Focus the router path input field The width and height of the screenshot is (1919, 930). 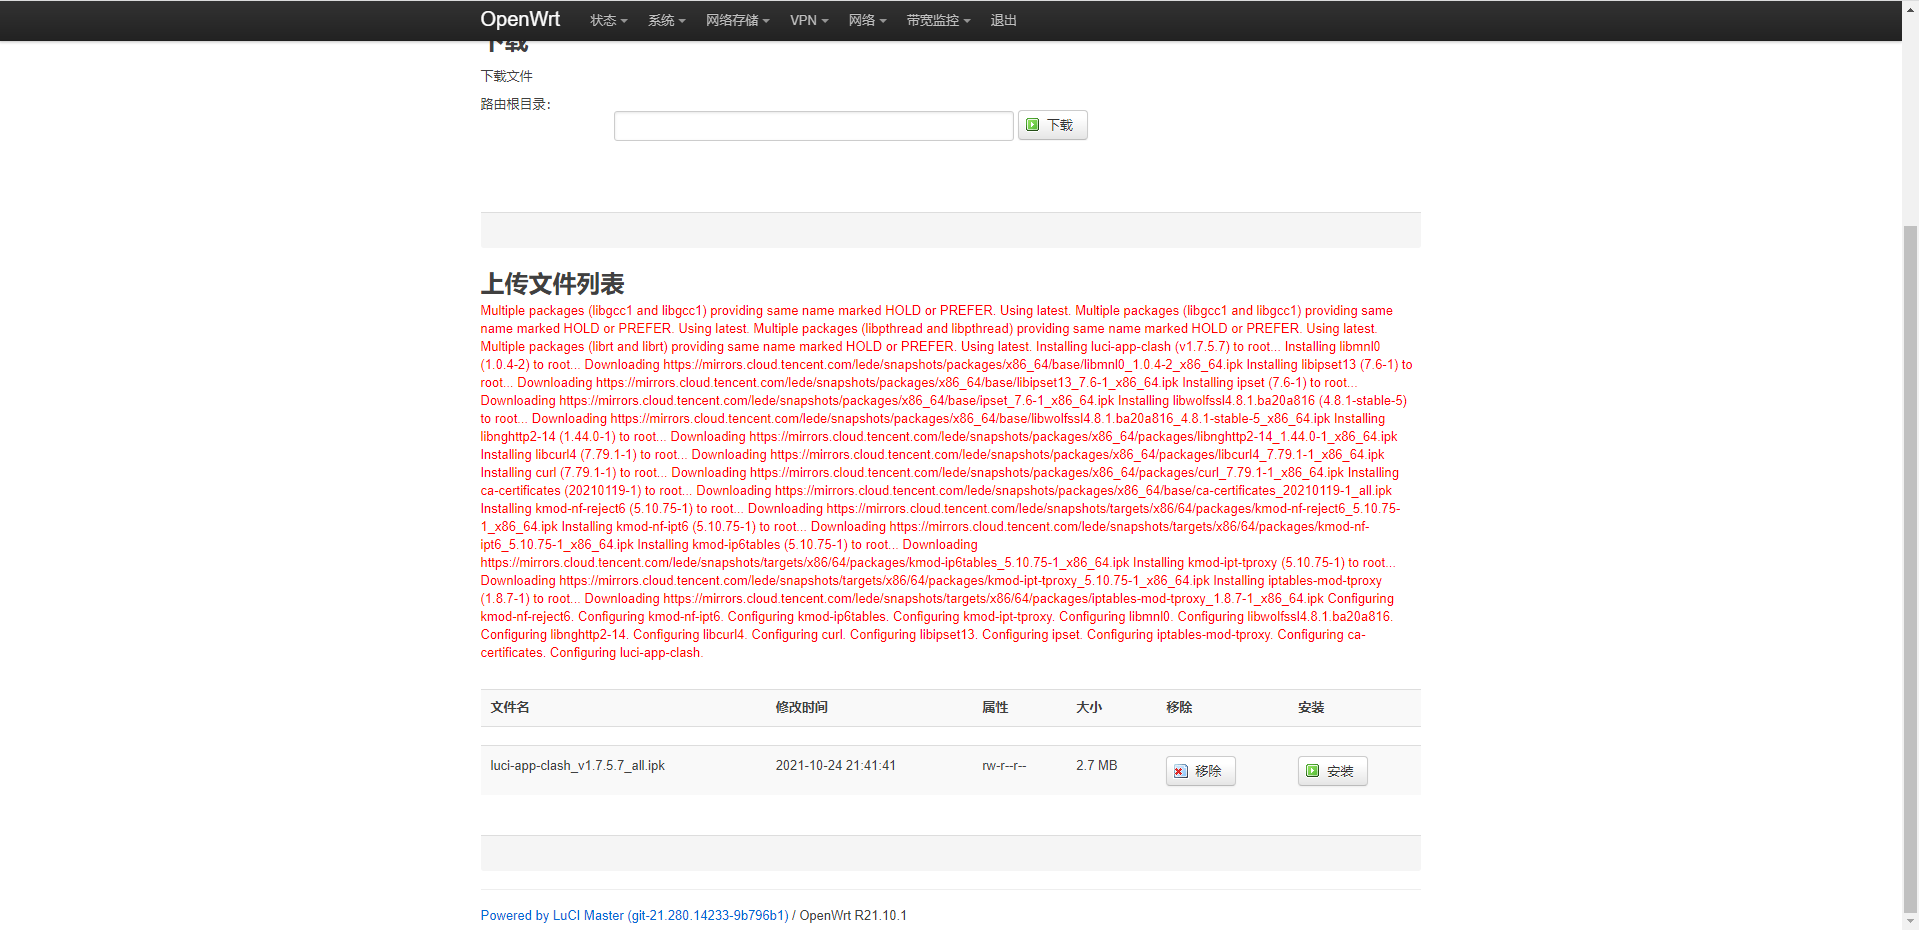(x=813, y=126)
